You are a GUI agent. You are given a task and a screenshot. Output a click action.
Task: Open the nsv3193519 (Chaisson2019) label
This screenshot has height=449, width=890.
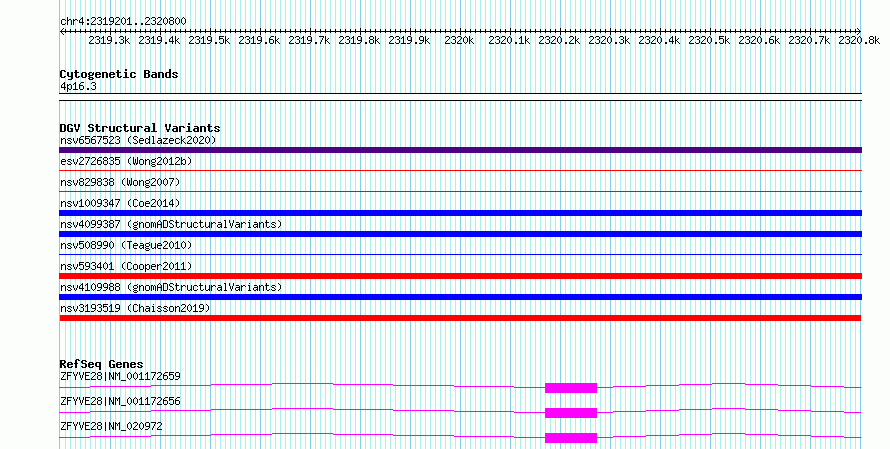[135, 308]
